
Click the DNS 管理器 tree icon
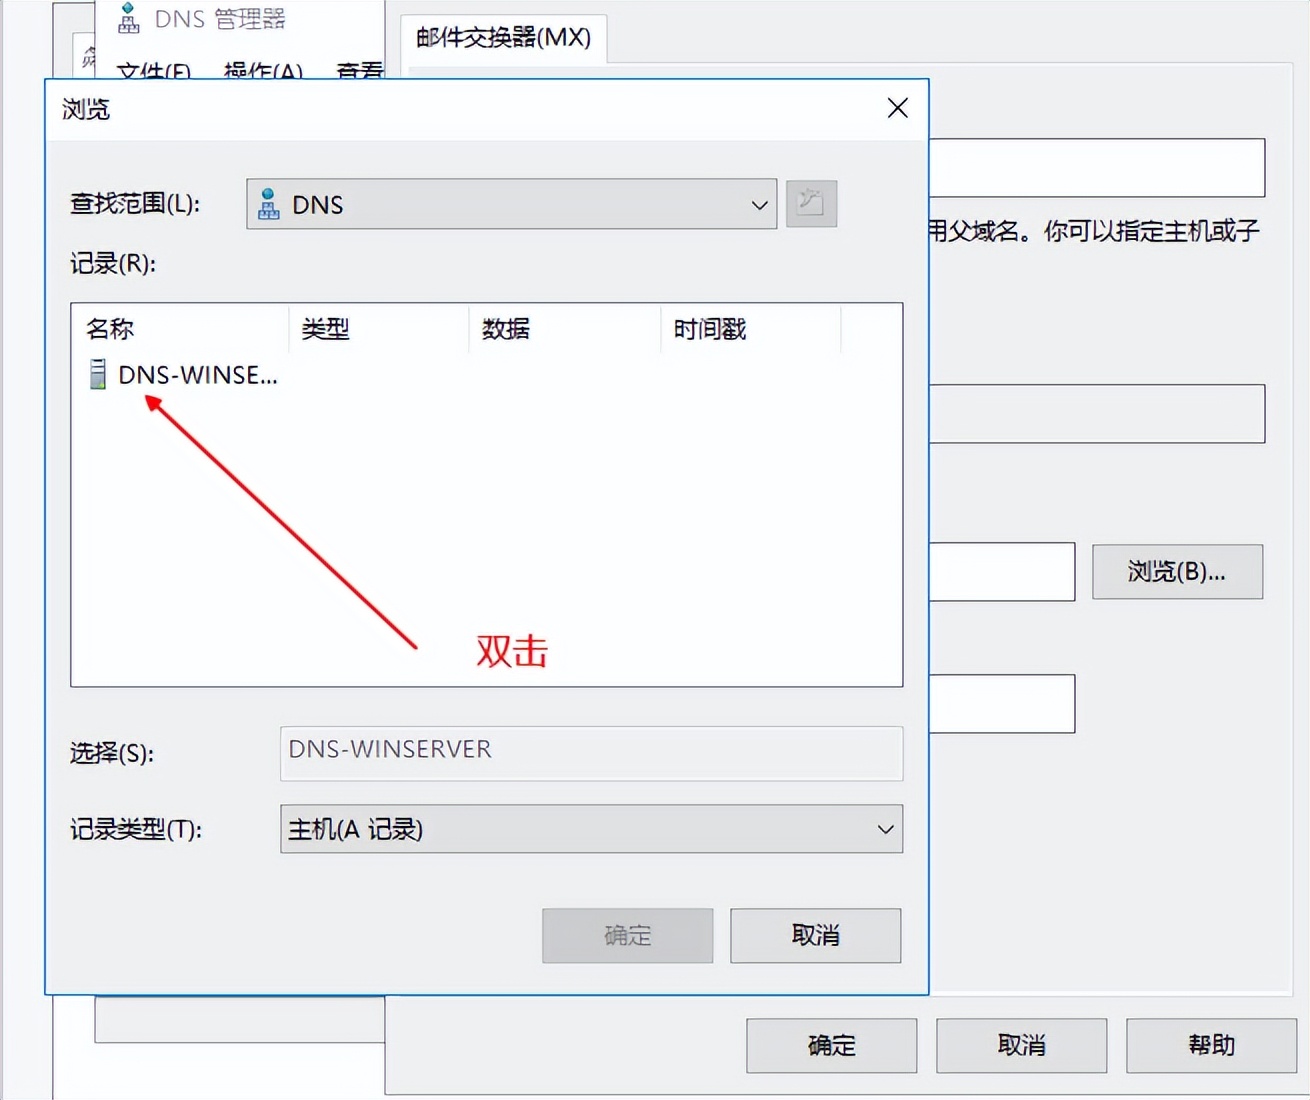coord(128,18)
